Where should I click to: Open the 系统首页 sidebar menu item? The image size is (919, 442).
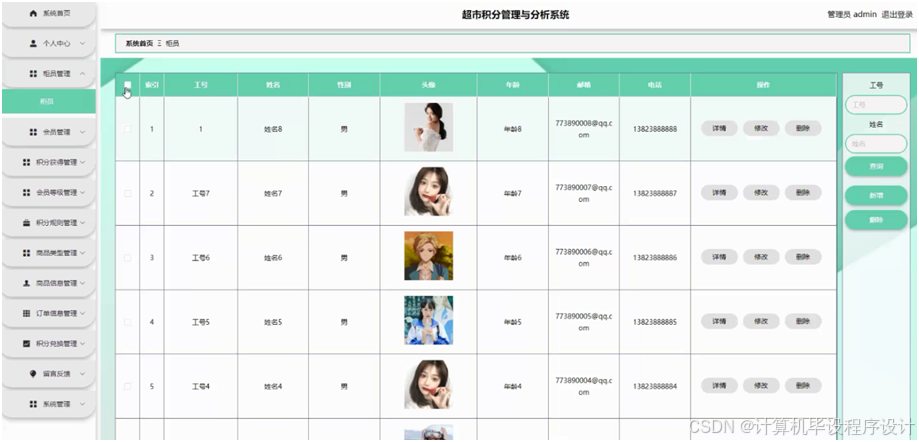(49, 13)
